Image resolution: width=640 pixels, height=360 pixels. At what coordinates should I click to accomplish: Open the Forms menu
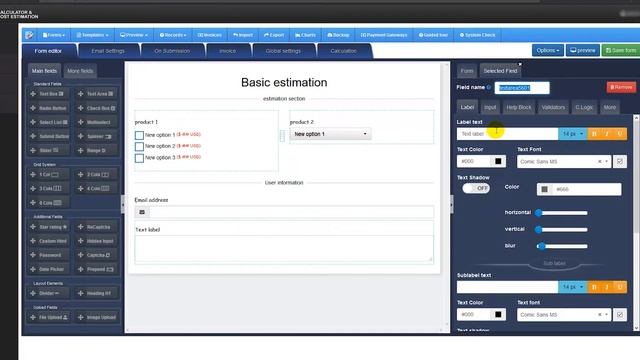(x=53, y=35)
